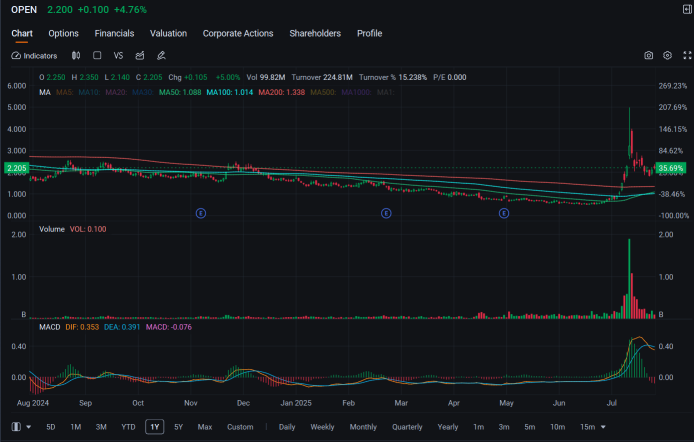Select the 3M time range
The height and width of the screenshot is (442, 694).
[101, 427]
